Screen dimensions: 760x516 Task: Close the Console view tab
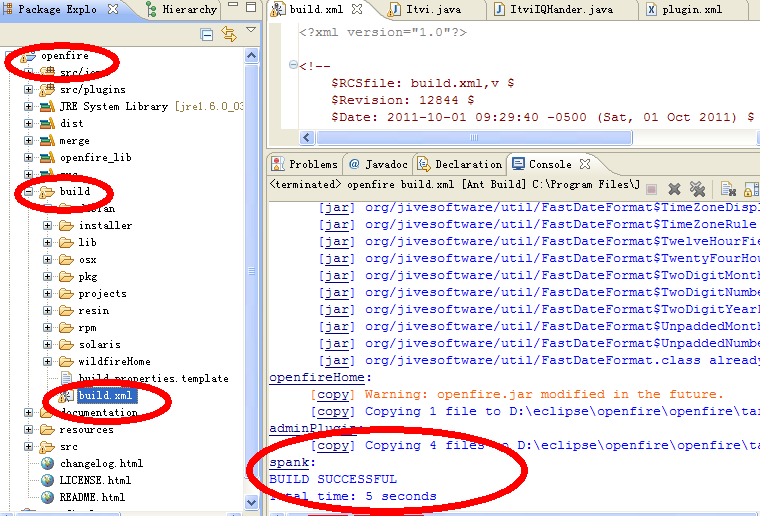[585, 164]
